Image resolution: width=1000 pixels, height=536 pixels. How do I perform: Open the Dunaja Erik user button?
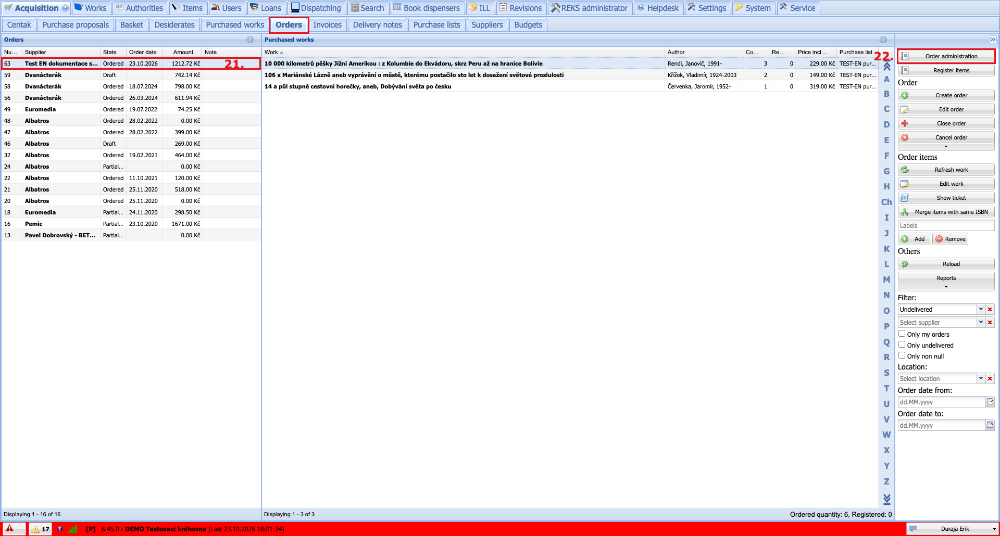[951, 528]
